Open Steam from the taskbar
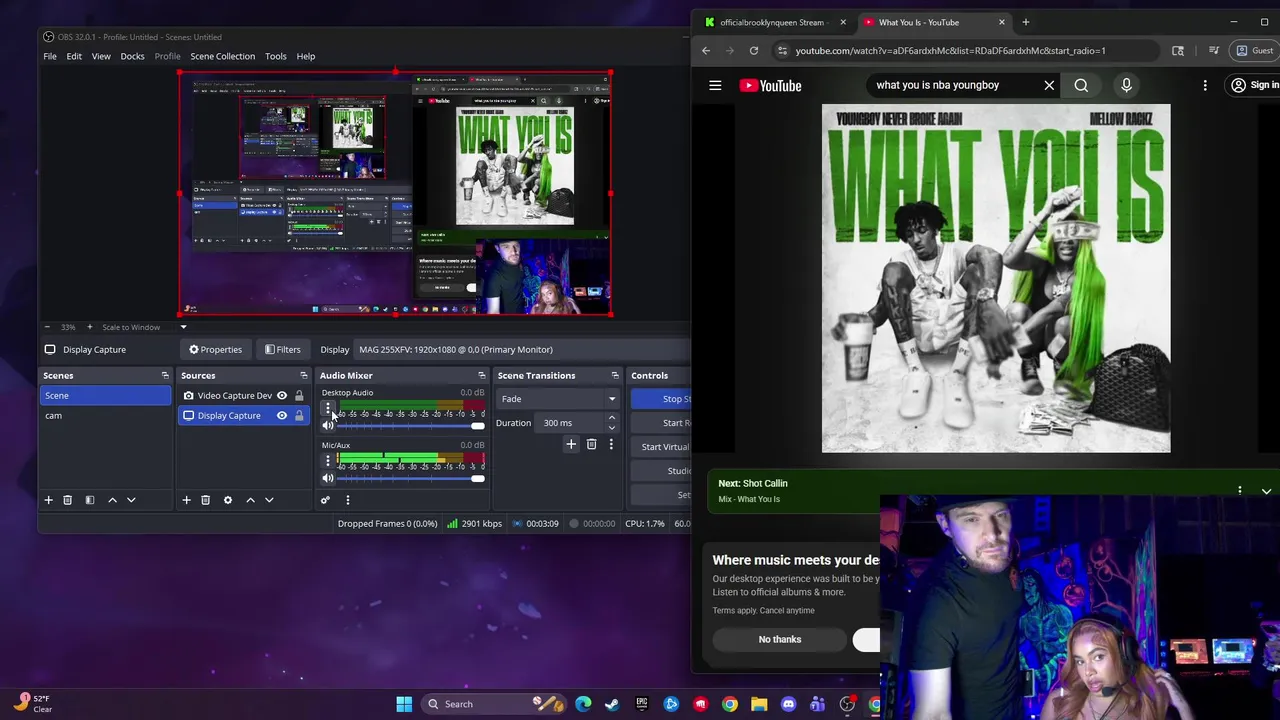This screenshot has width=1280, height=720. click(x=612, y=704)
